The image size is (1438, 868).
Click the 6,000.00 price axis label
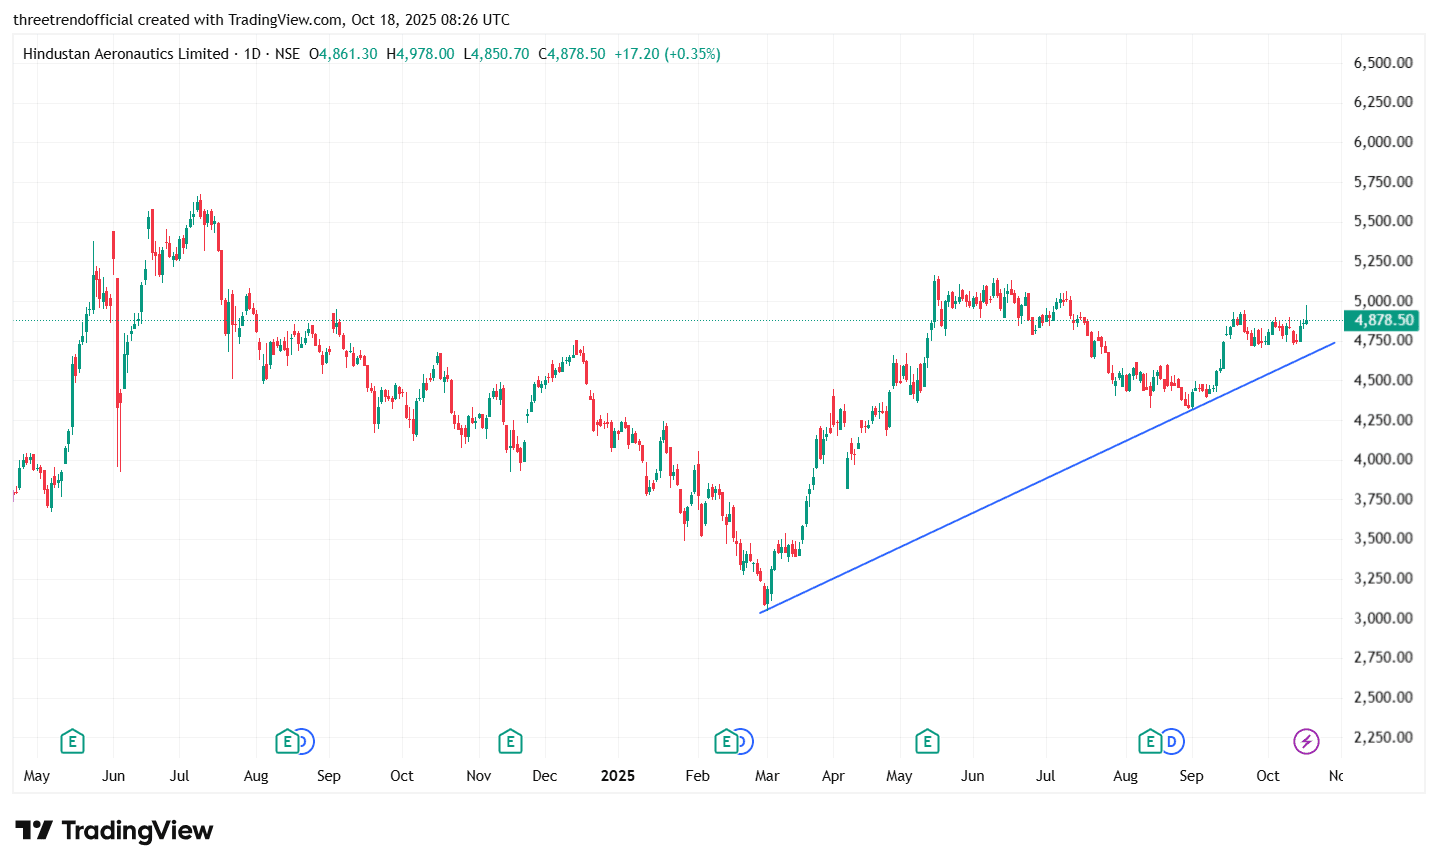[x=1383, y=142]
